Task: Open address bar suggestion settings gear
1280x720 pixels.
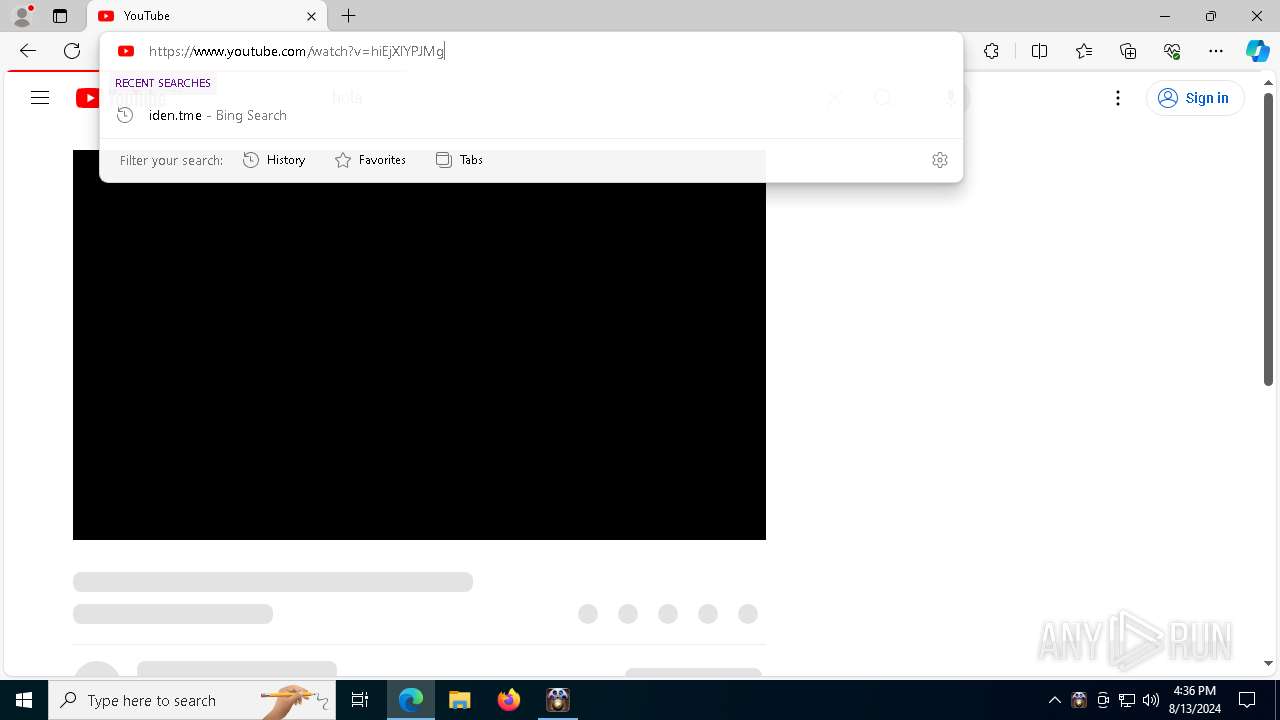Action: tap(940, 160)
